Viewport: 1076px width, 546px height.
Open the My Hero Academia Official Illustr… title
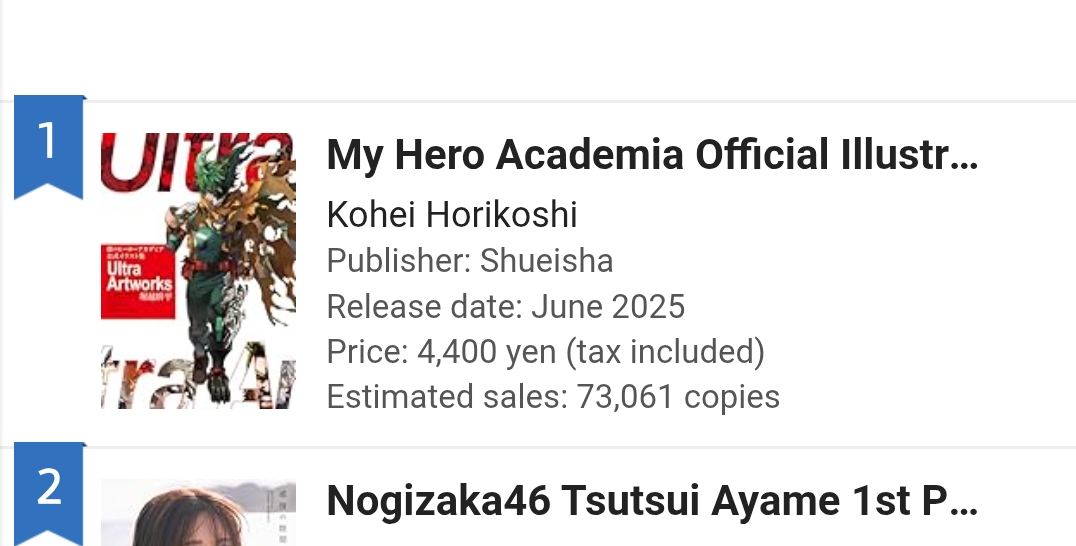click(652, 154)
